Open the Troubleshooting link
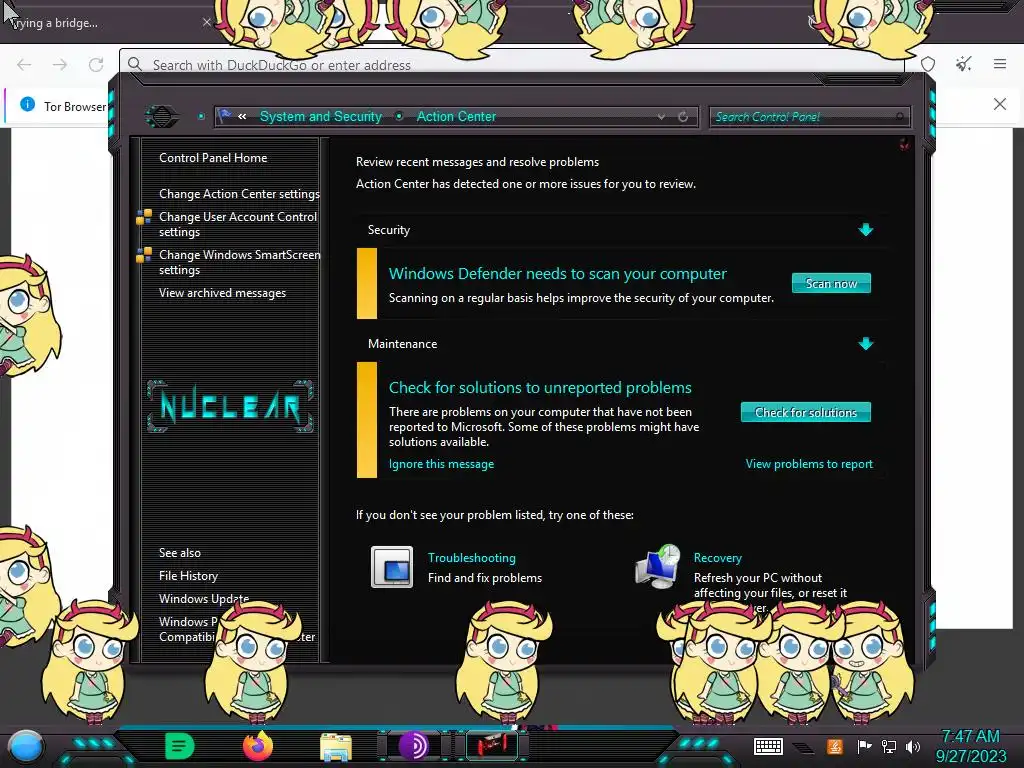The height and width of the screenshot is (768, 1024). [472, 558]
